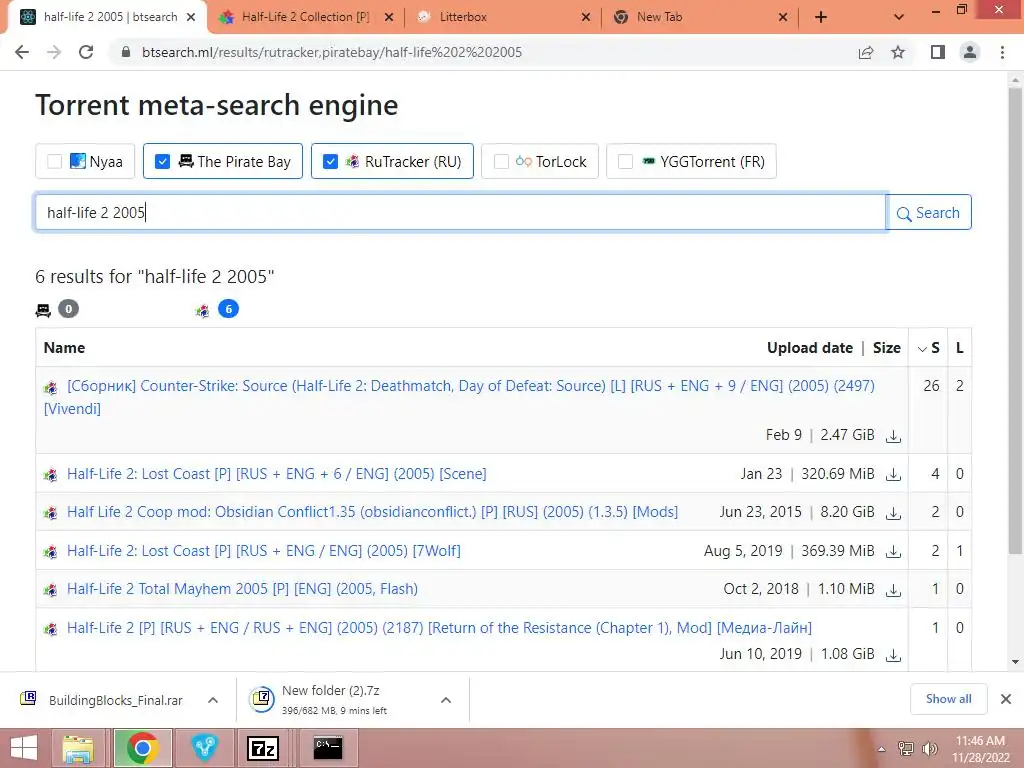Download the Lost Coast [Scene] torrent
Viewport: 1024px width, 768px height.
tap(893, 475)
